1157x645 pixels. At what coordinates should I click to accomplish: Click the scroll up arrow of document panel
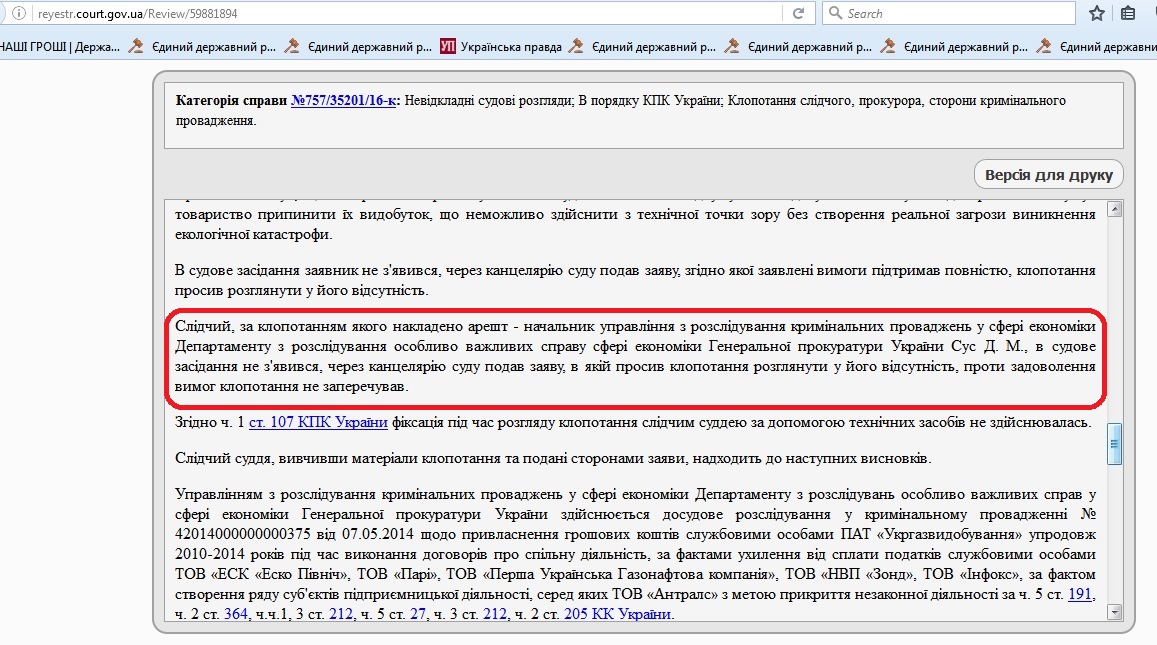coord(1115,208)
